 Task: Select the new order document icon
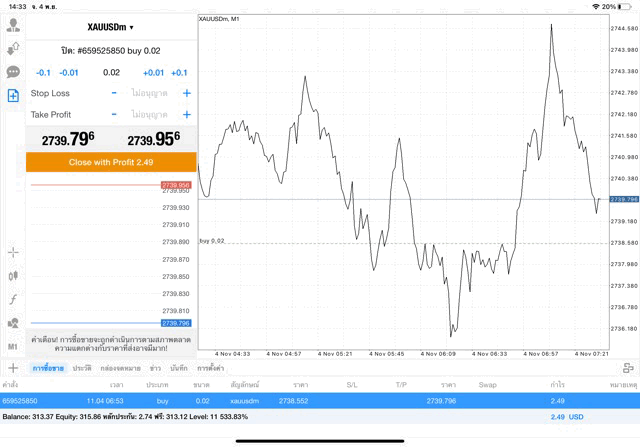tap(13, 96)
